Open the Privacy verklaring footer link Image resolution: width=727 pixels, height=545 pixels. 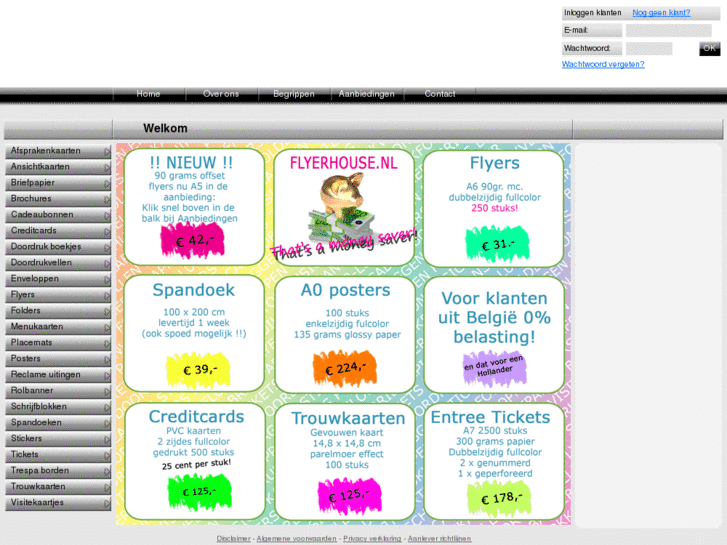click(x=372, y=539)
